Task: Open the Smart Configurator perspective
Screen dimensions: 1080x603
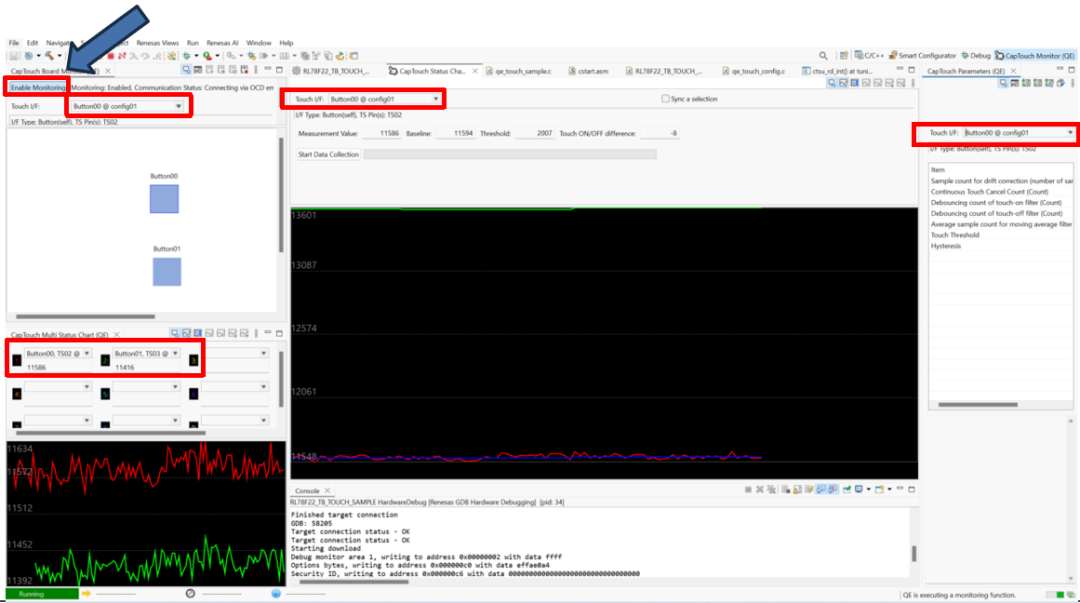Action: coord(923,56)
